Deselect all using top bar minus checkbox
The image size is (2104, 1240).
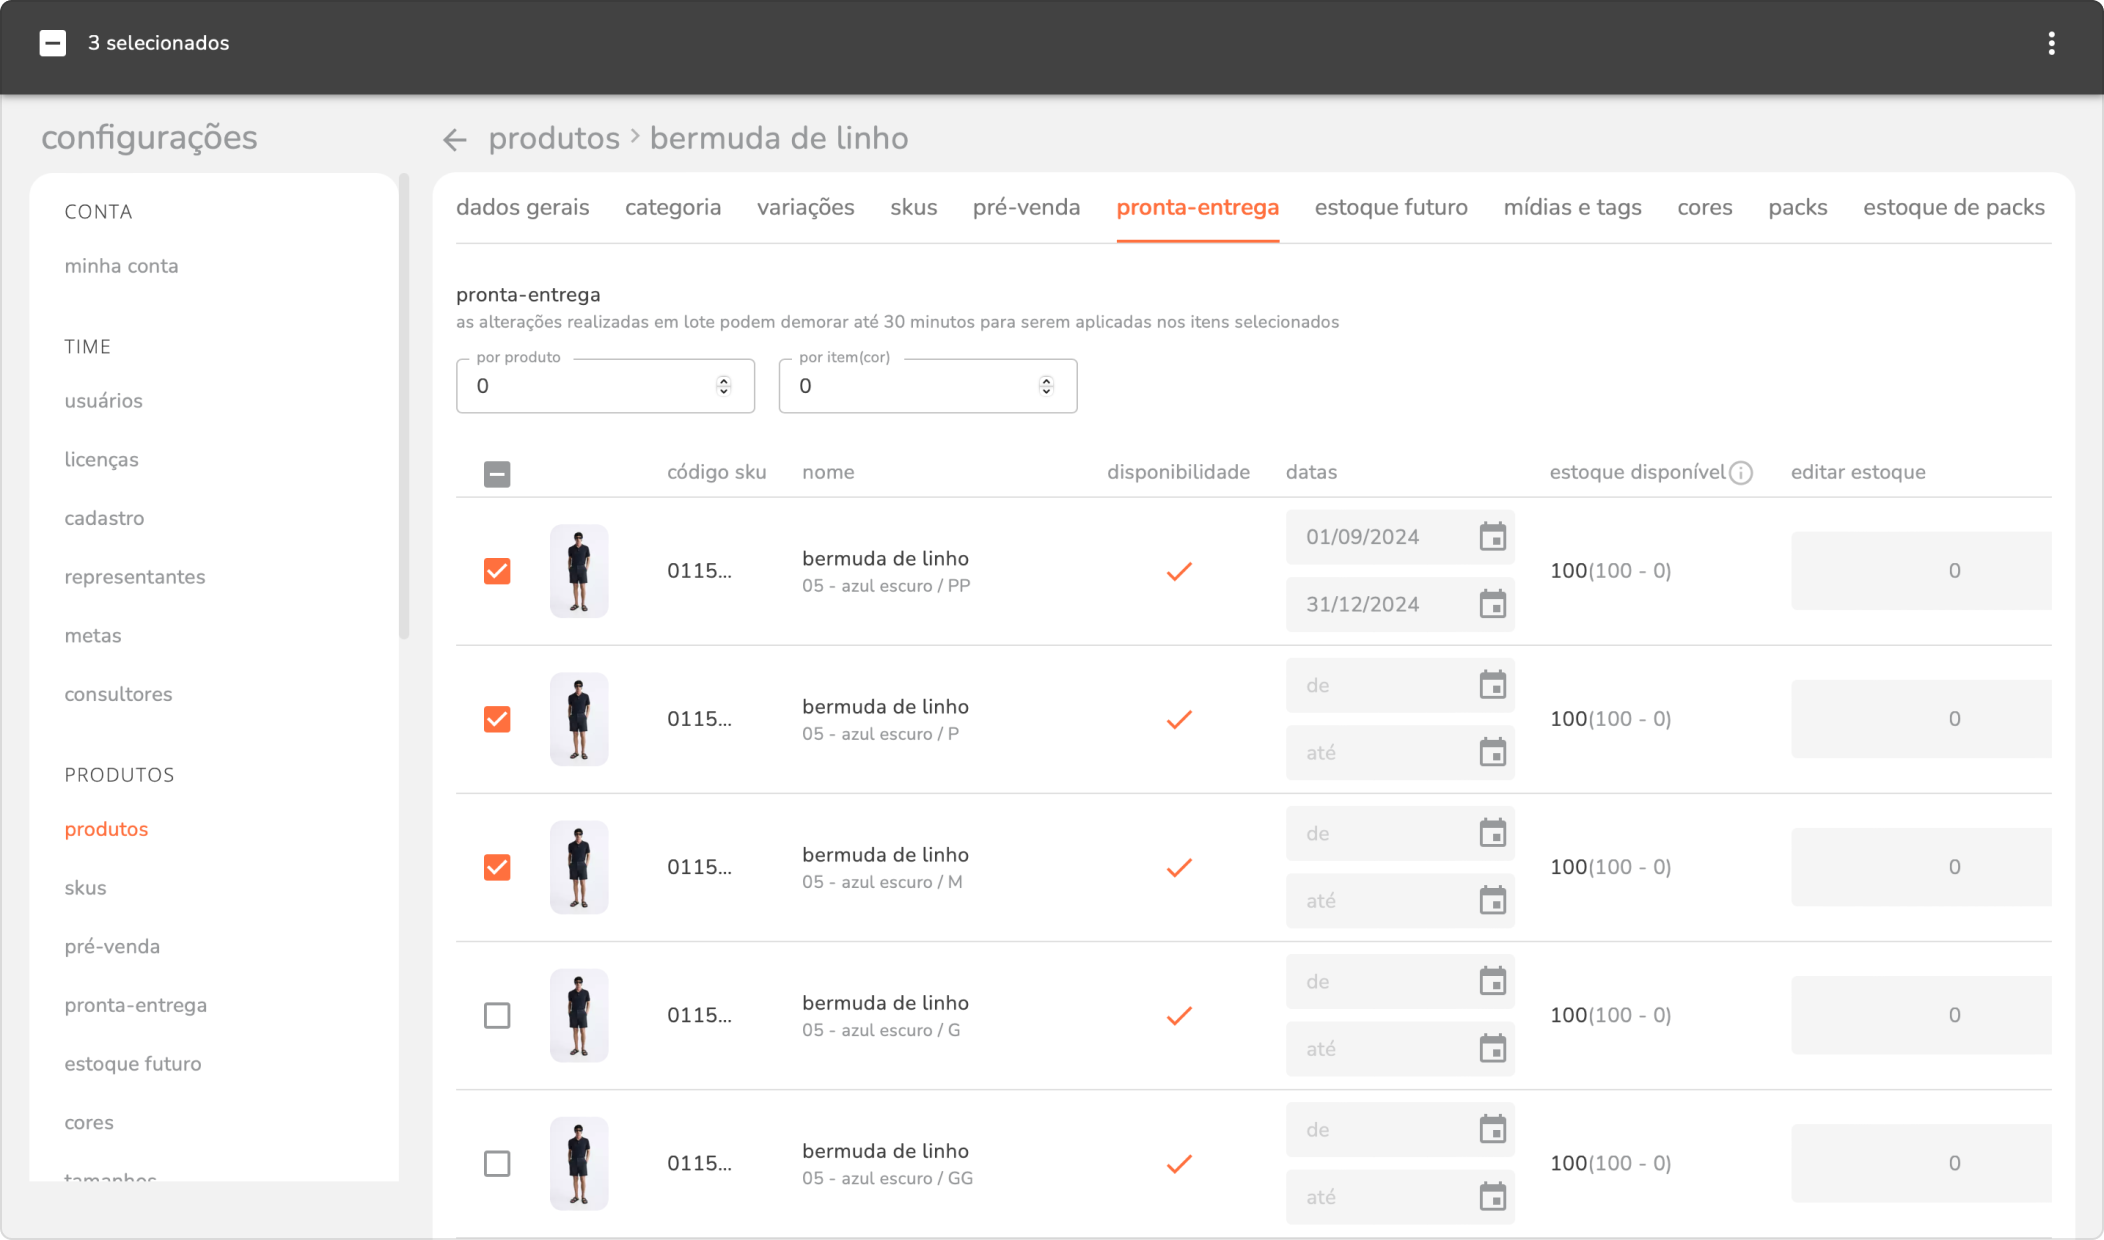click(x=53, y=43)
